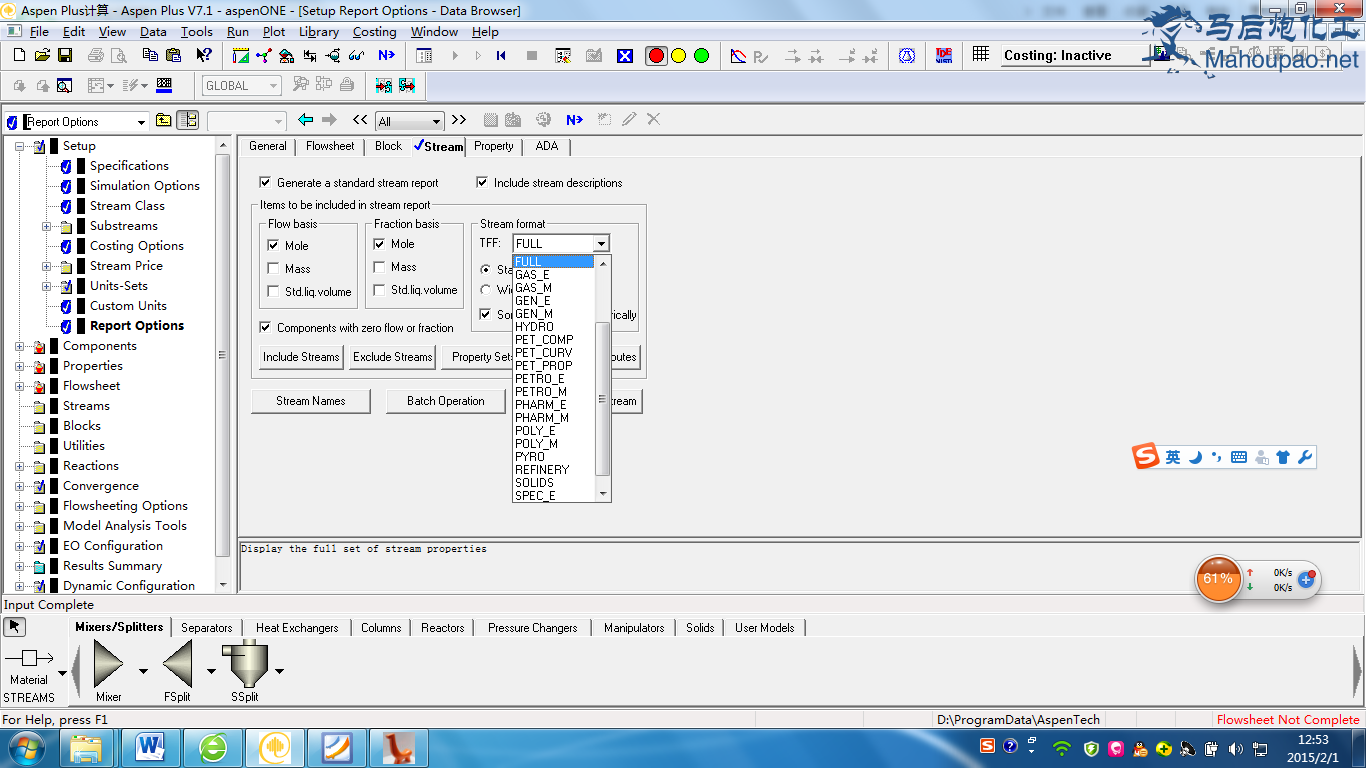Click the Copy icon in toolbar
Image resolution: width=1366 pixels, height=768 pixels.
[x=152, y=56]
